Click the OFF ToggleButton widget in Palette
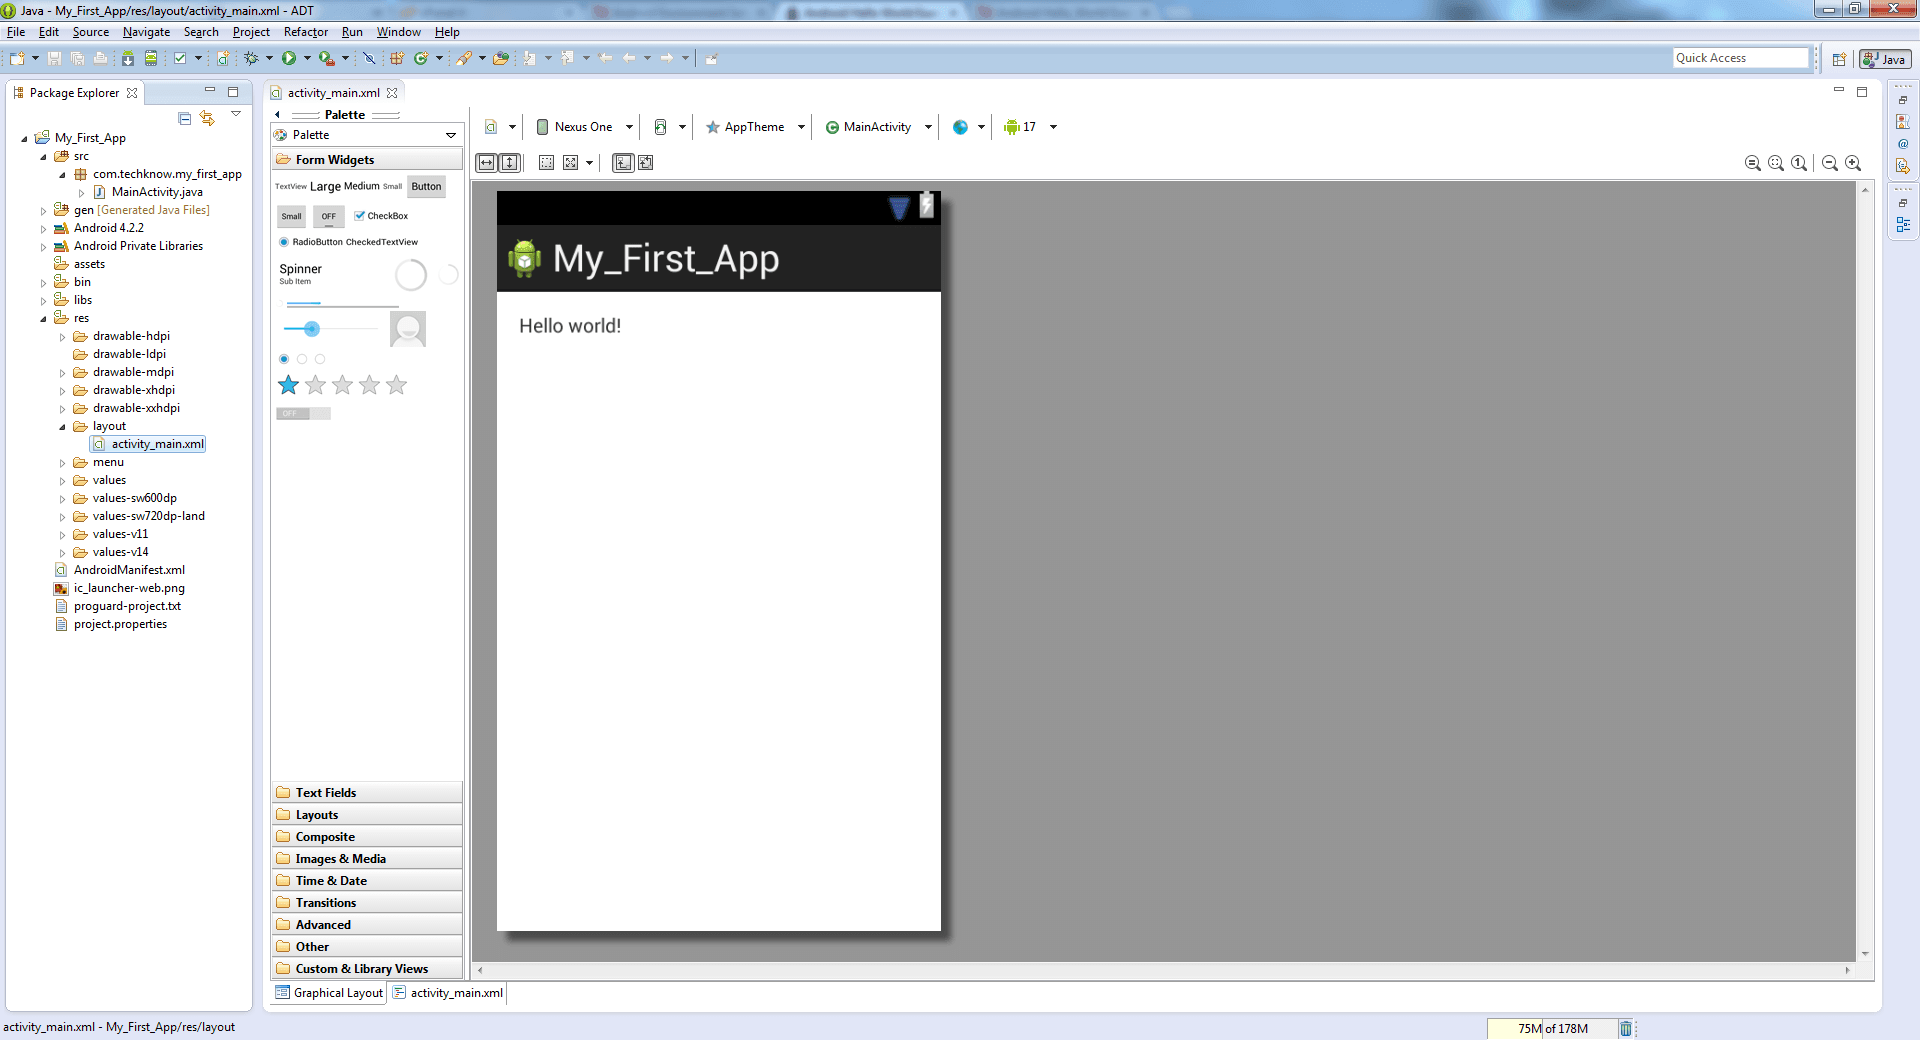Image resolution: width=1923 pixels, height=1040 pixels. coord(329,216)
